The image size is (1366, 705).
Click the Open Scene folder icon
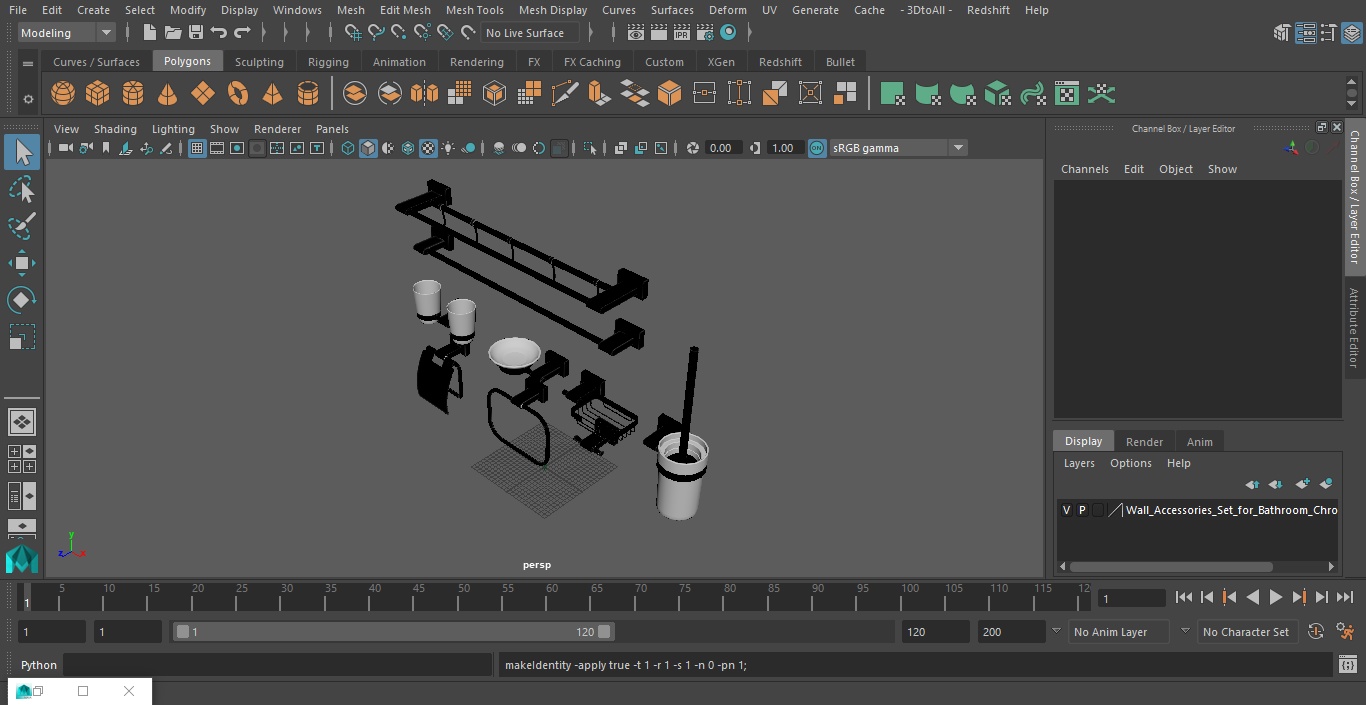tap(173, 33)
